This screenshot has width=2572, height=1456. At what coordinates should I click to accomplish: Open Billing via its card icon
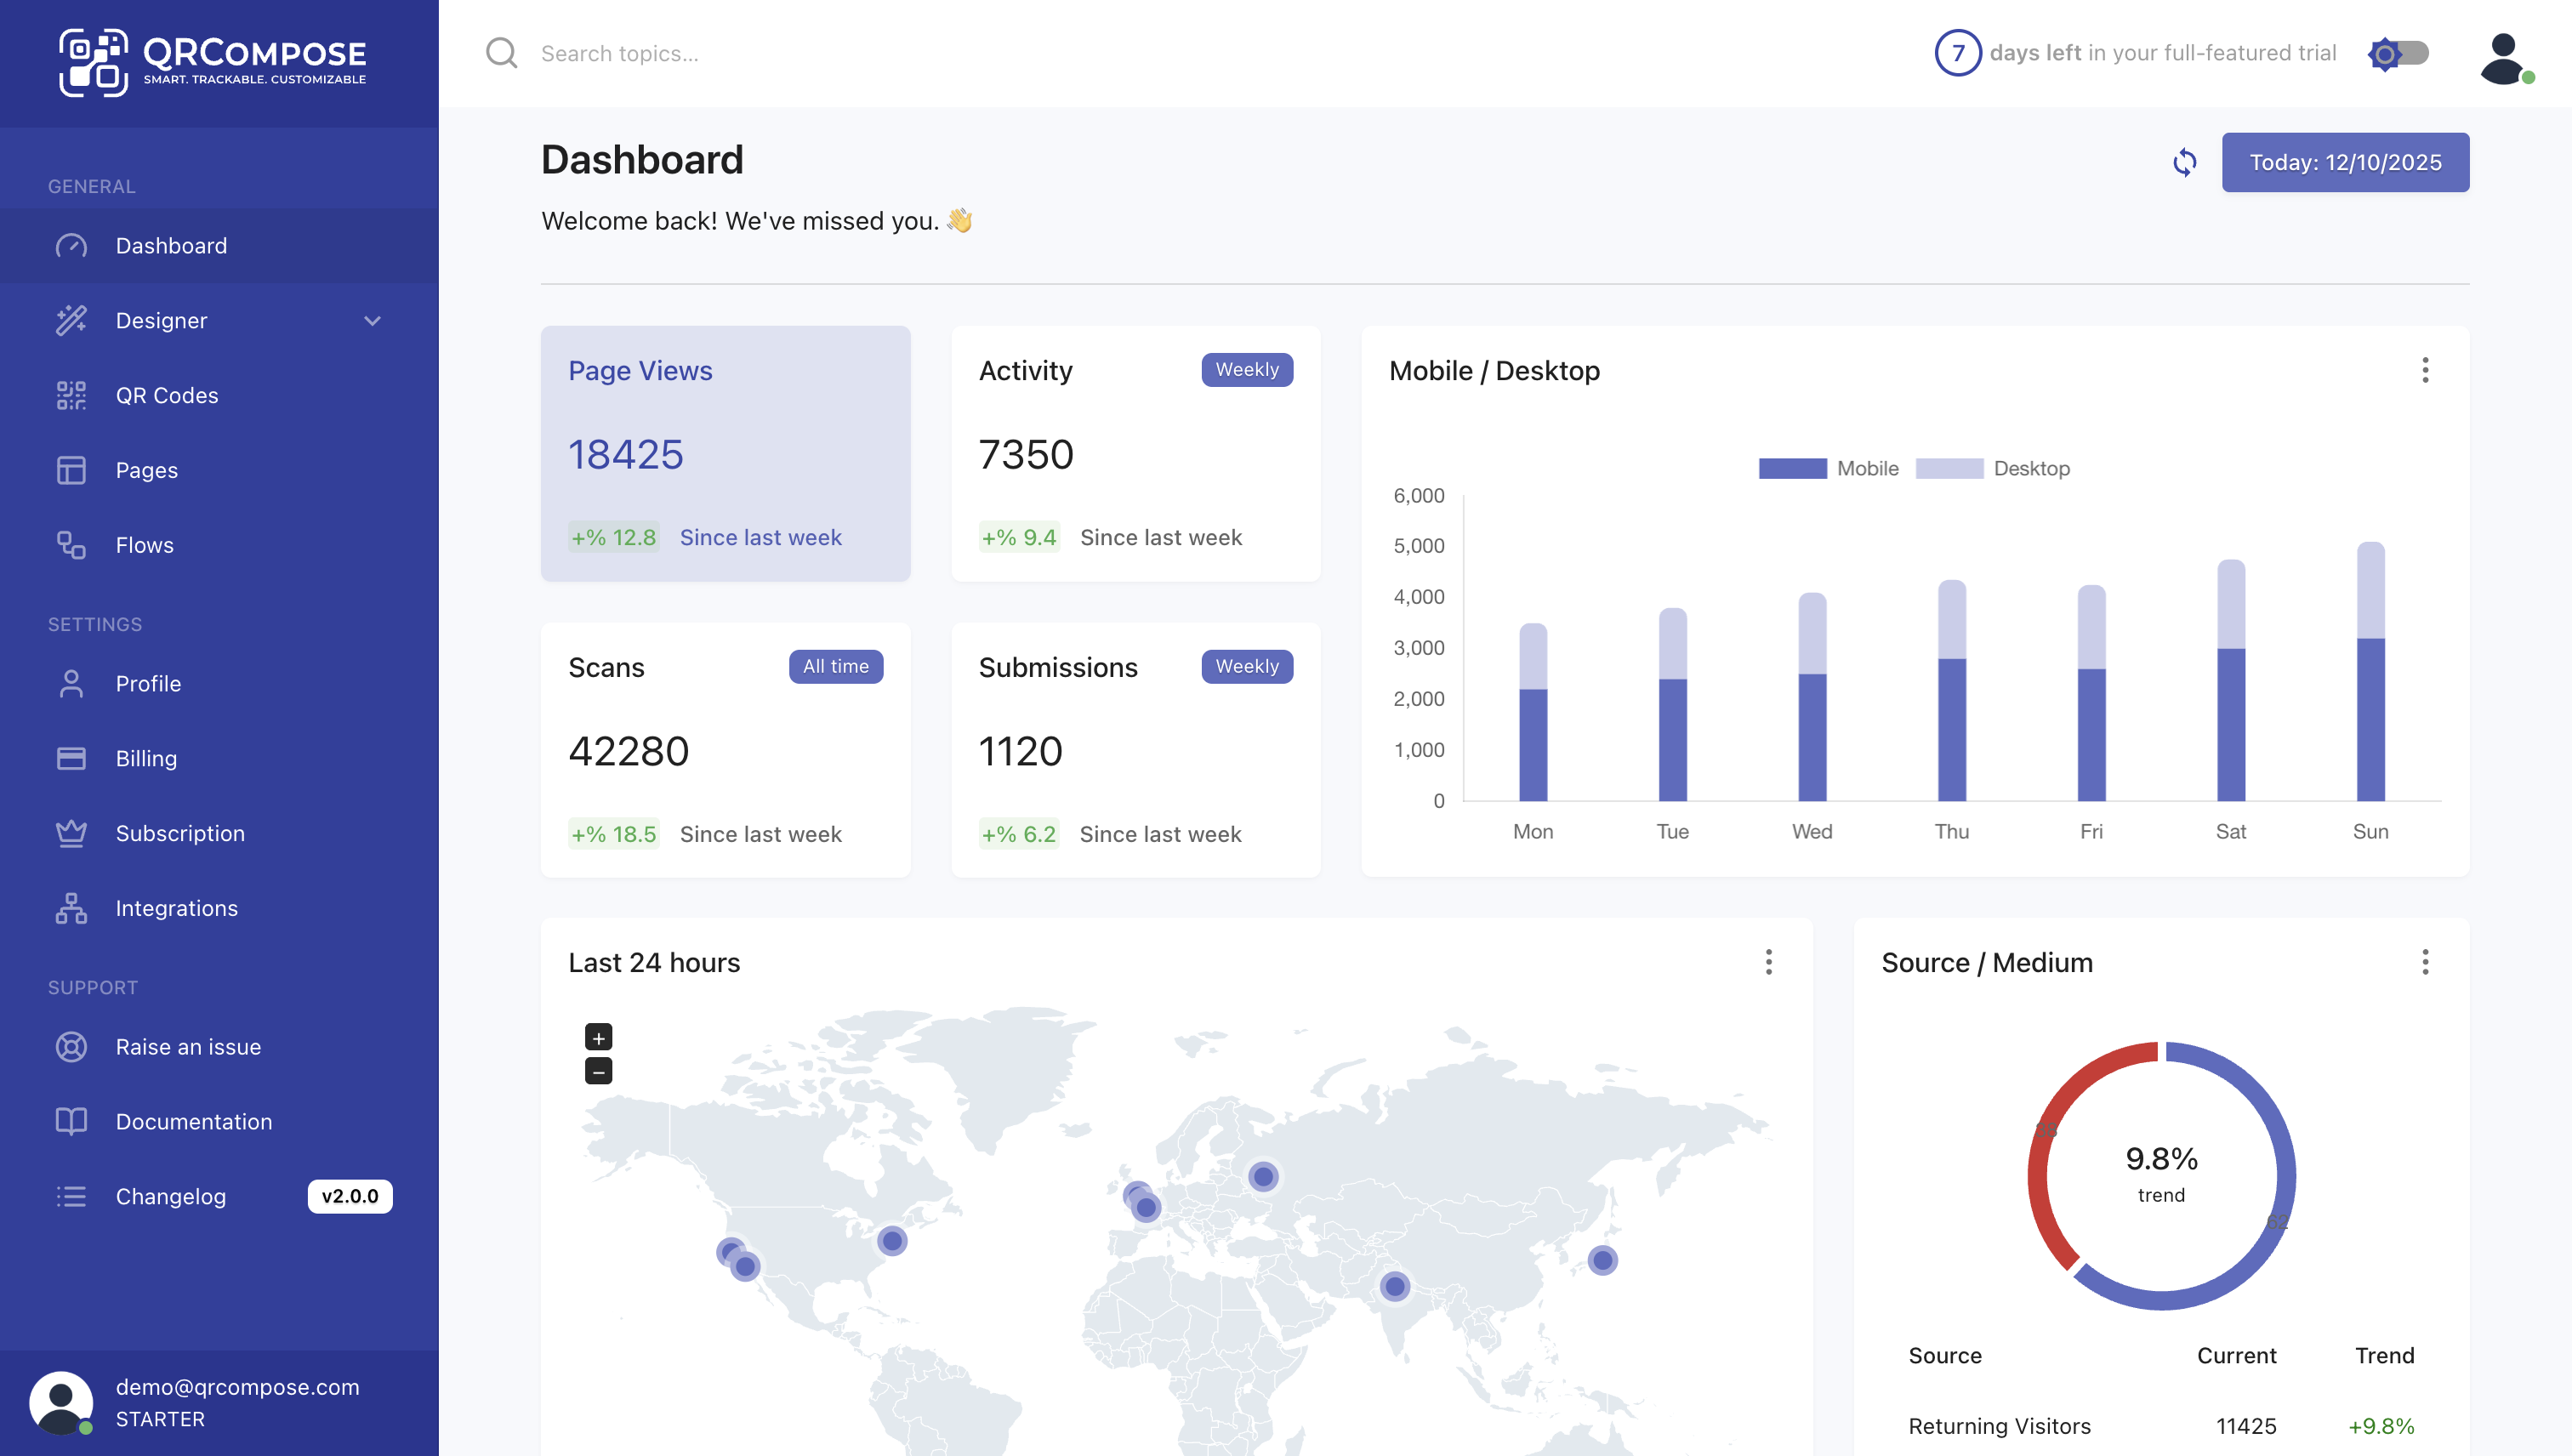click(x=71, y=758)
